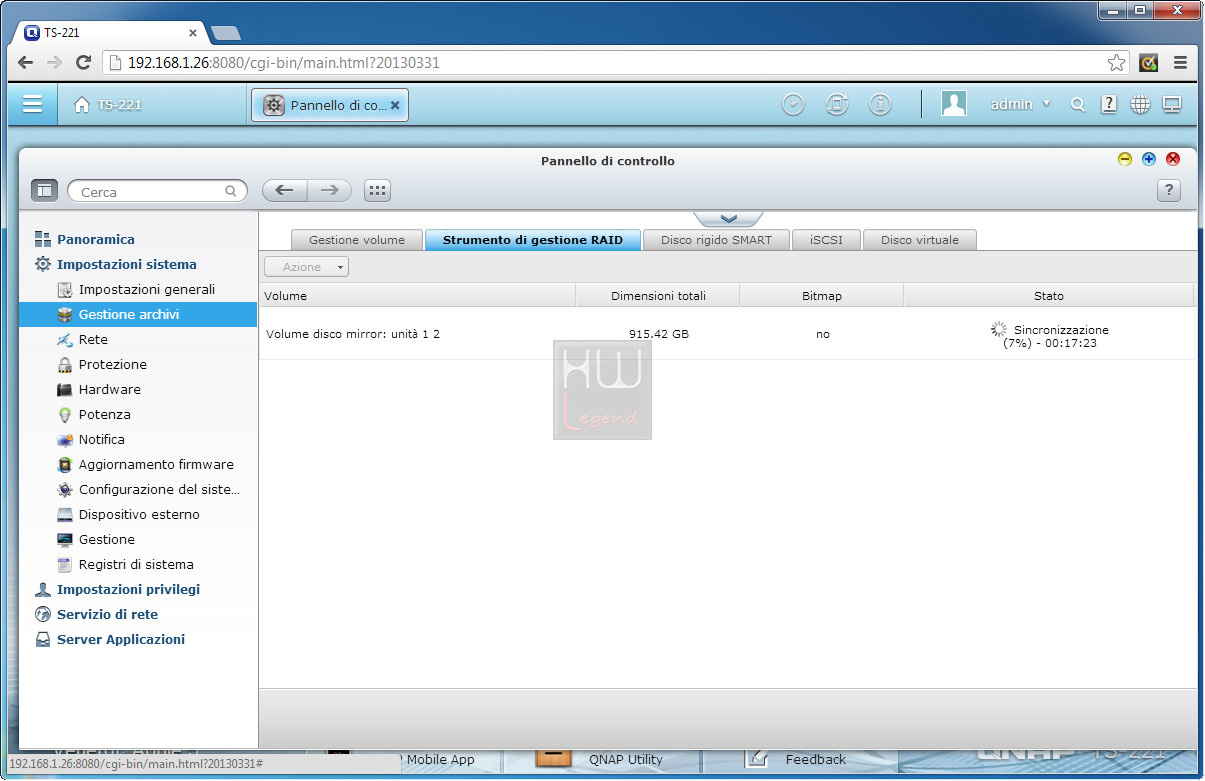Open Chrome menu button
Viewport: 1205px width, 781px height.
coord(1180,62)
